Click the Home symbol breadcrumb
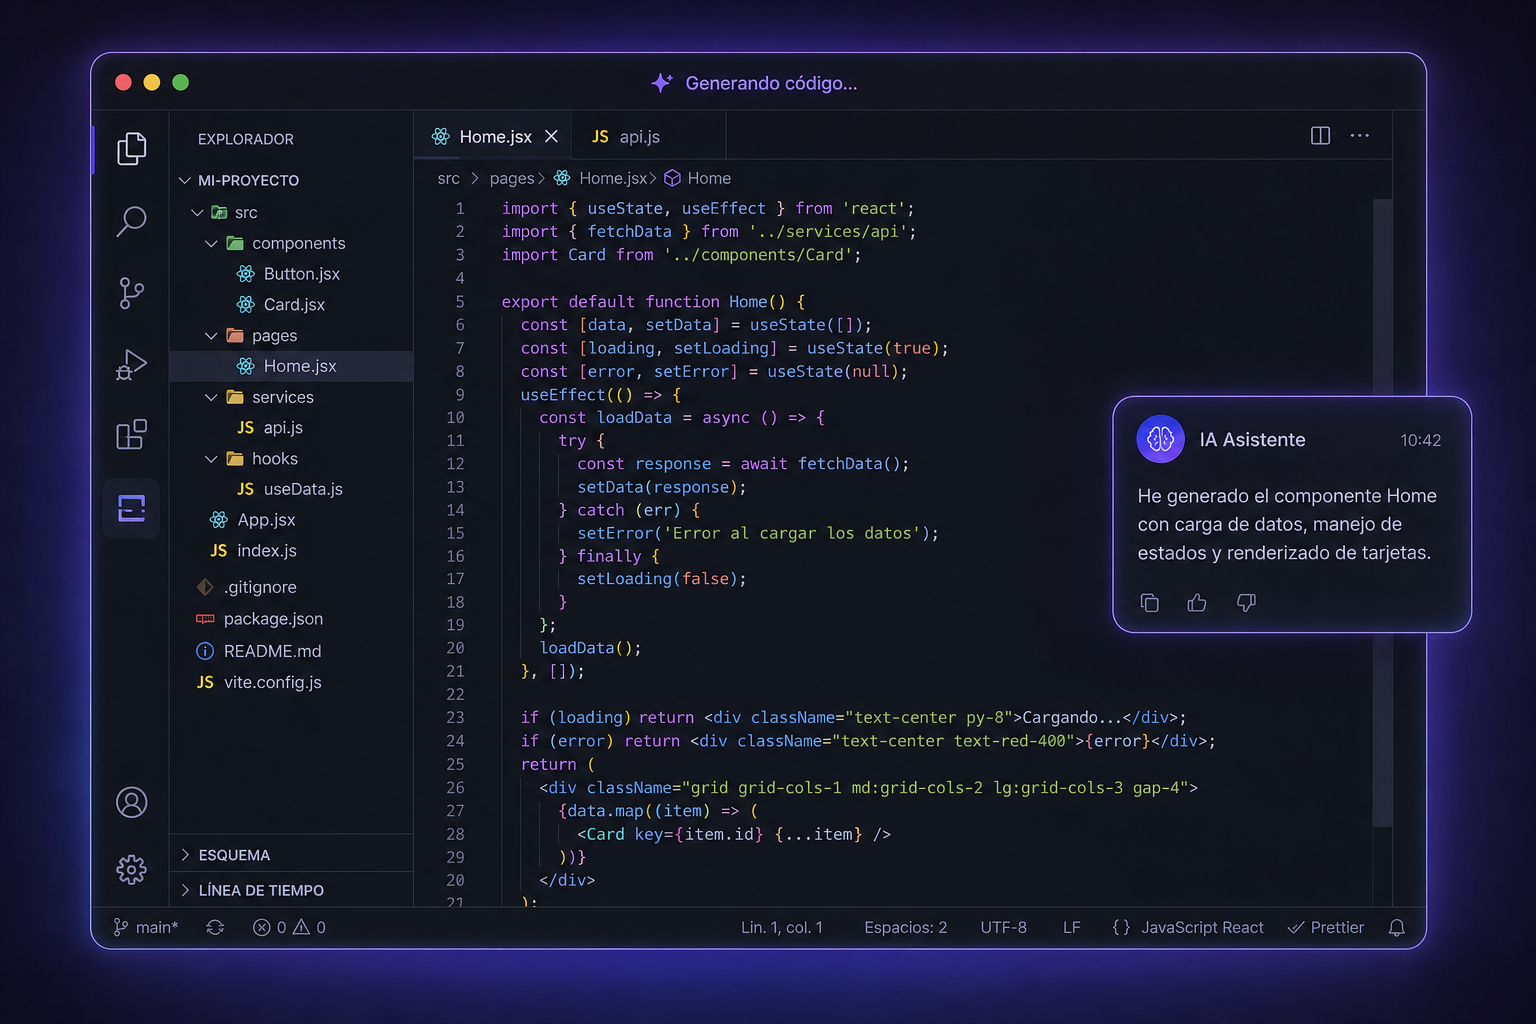This screenshot has height=1024, width=1536. (x=709, y=178)
